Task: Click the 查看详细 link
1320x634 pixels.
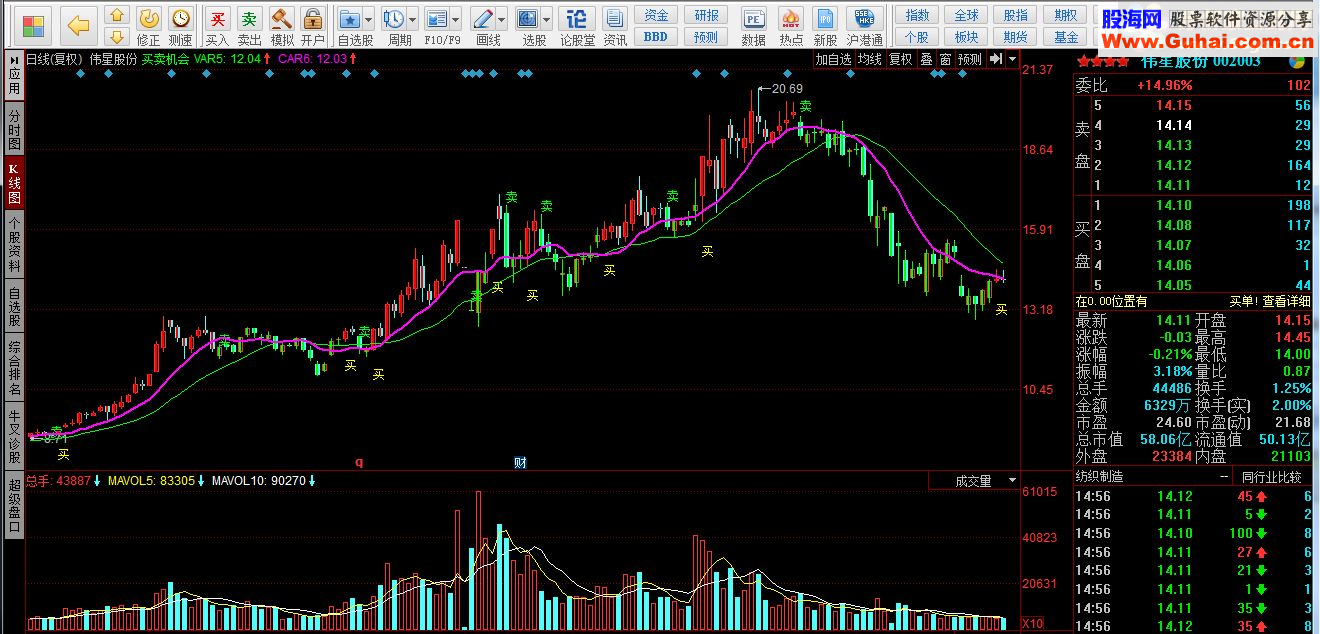Action: pos(1287,301)
